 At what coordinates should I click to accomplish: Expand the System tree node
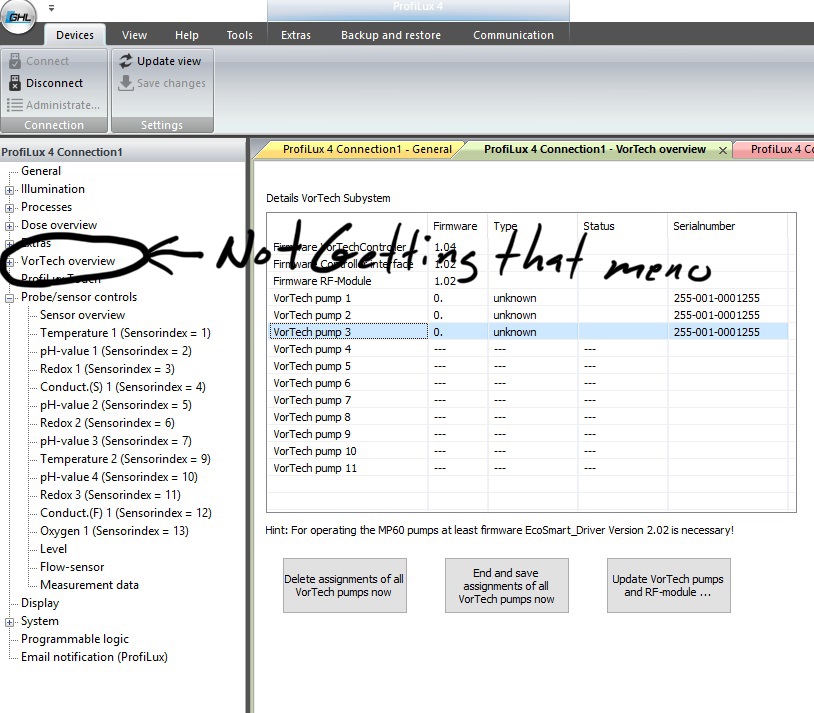click(9, 622)
